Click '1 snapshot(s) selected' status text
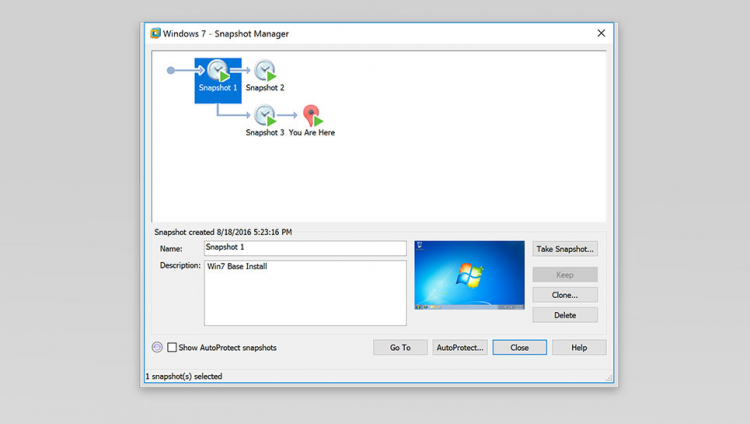 [184, 376]
